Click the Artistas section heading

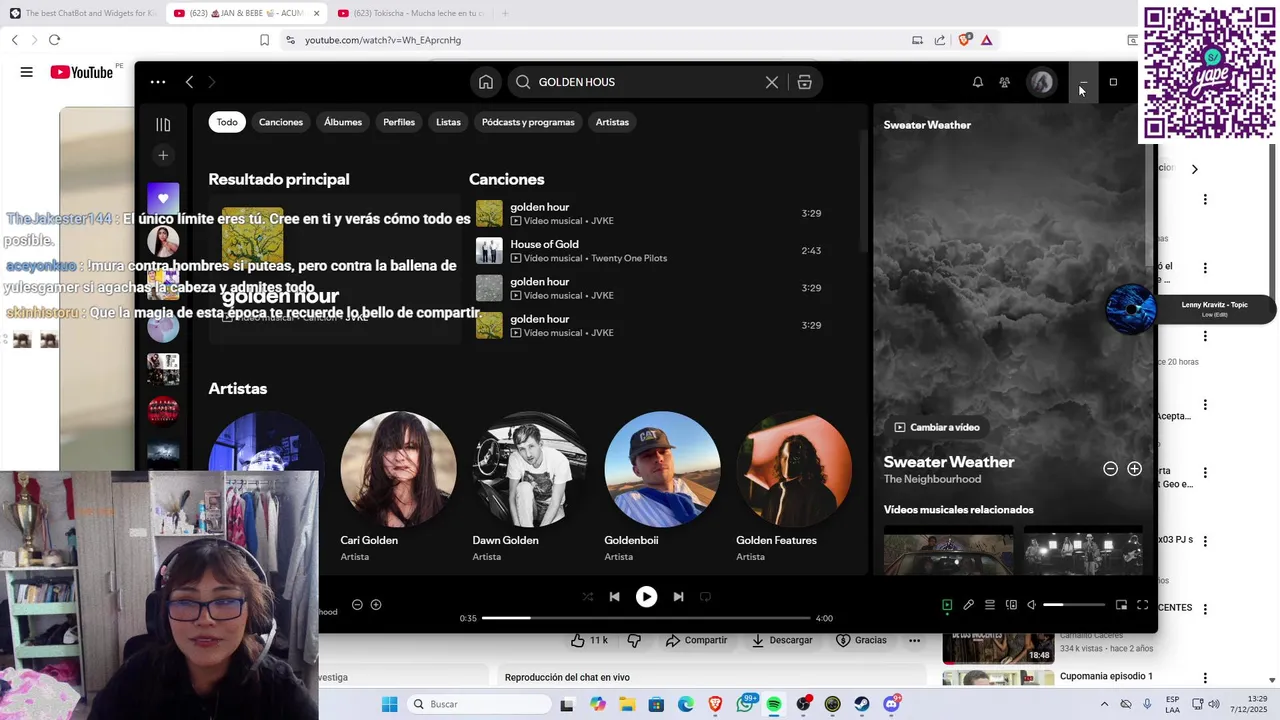(x=238, y=388)
